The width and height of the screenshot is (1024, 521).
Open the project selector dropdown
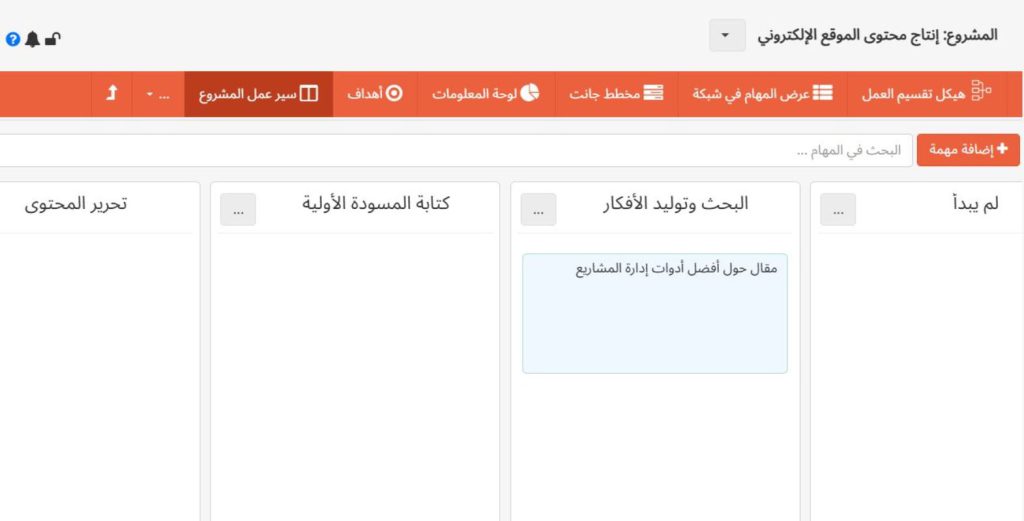727,35
